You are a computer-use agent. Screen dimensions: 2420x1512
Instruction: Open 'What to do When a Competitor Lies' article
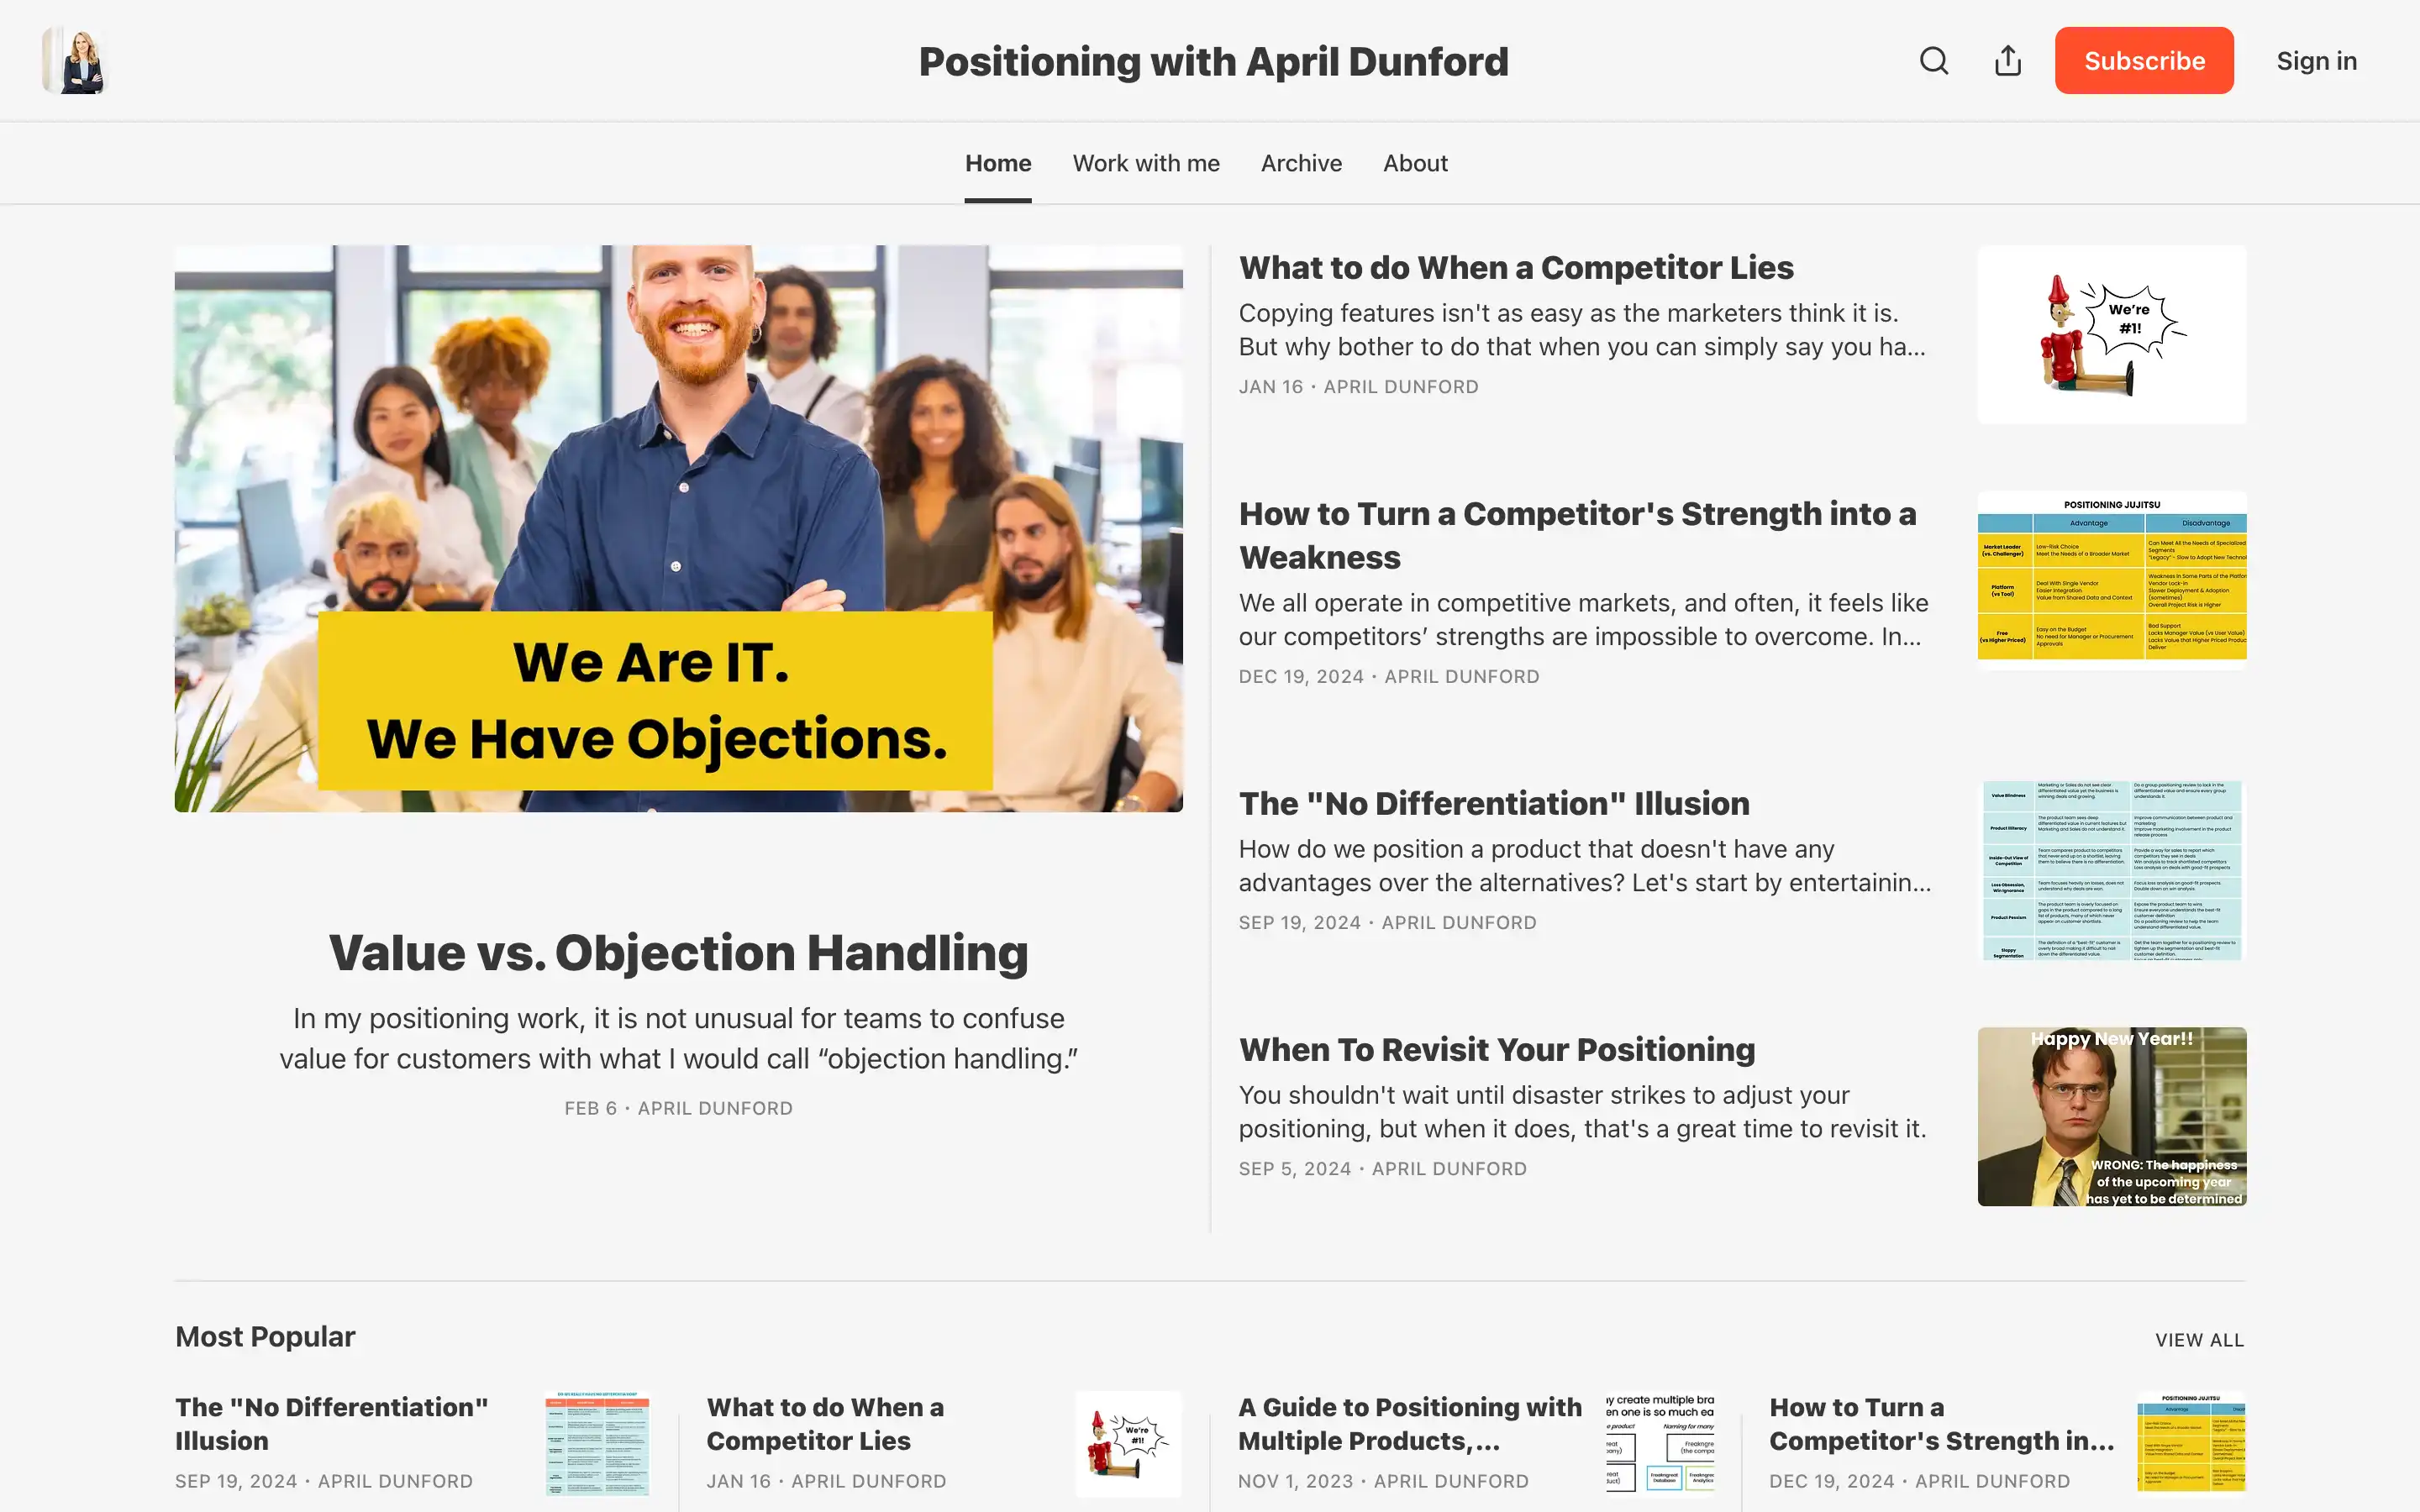[1515, 268]
